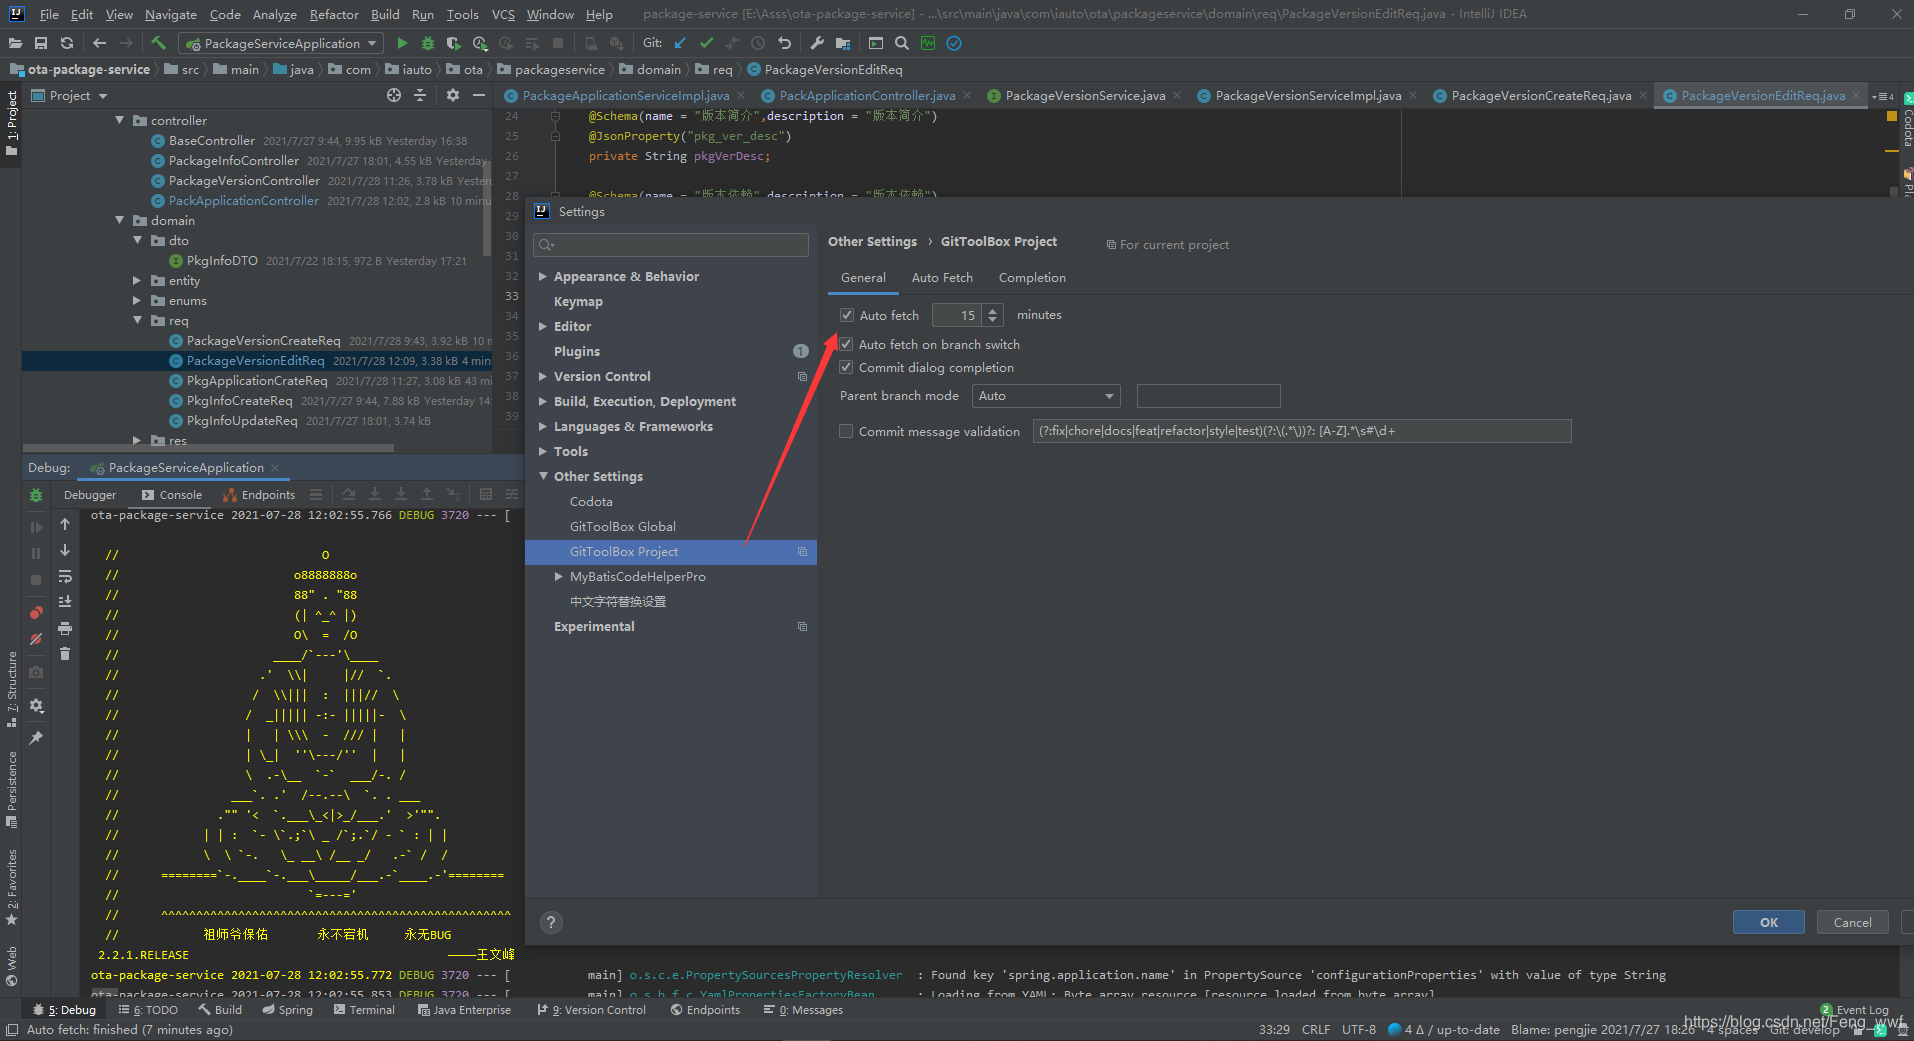Increase Auto fetch minutes with the stepper
The width and height of the screenshot is (1914, 1041).
[991, 309]
